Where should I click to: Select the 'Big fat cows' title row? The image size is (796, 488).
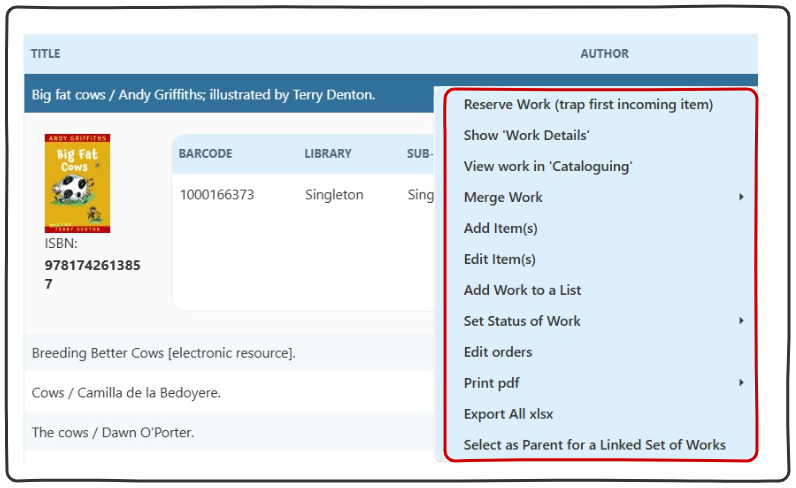click(203, 95)
